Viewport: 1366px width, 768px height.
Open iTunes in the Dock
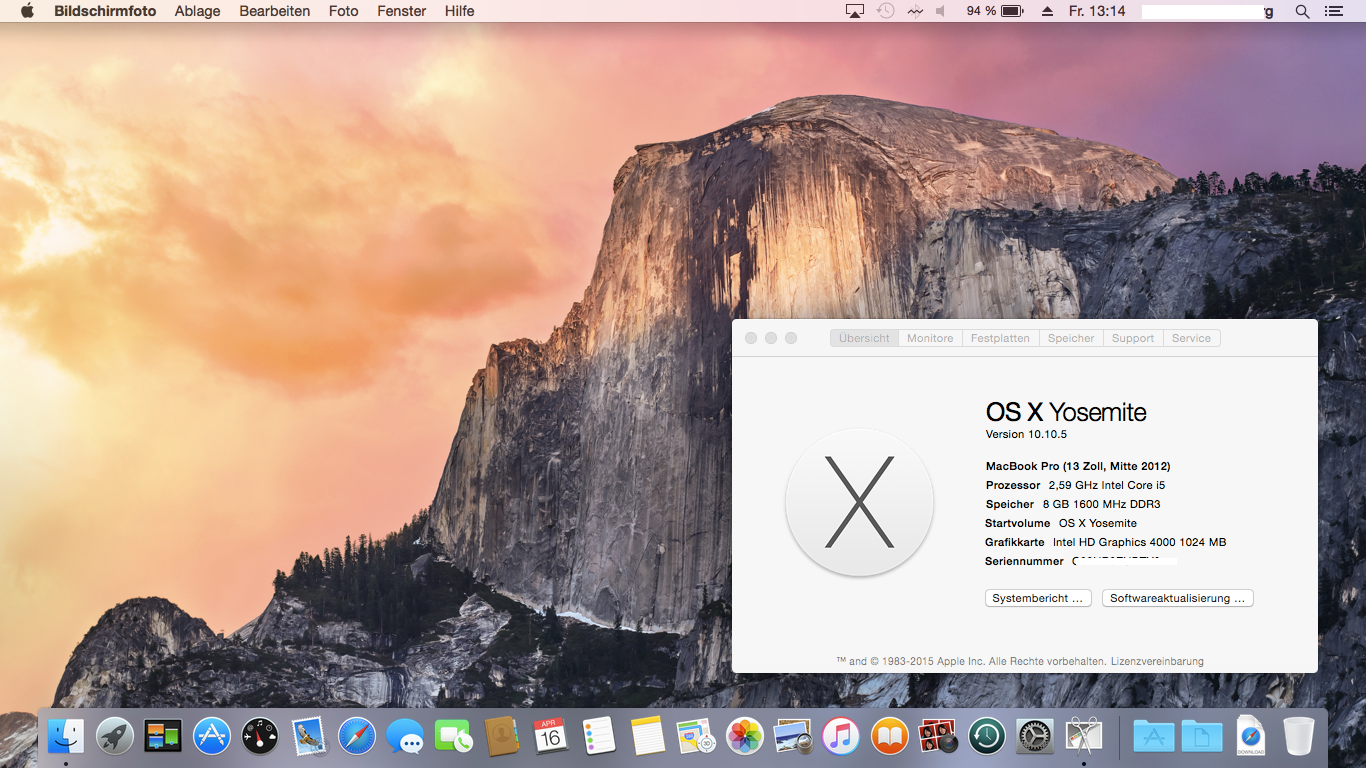pos(841,737)
